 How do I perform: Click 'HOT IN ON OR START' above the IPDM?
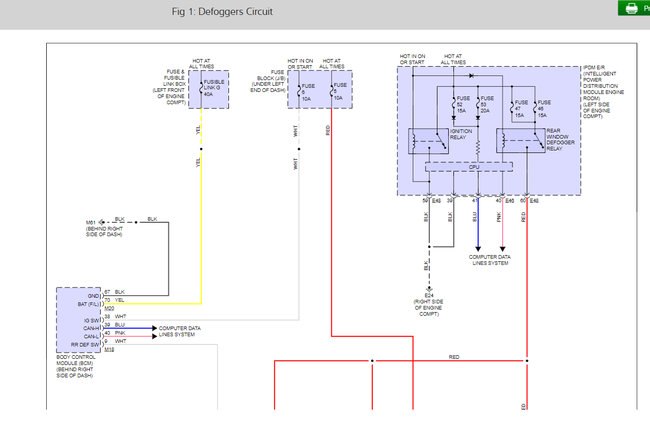[412, 59]
